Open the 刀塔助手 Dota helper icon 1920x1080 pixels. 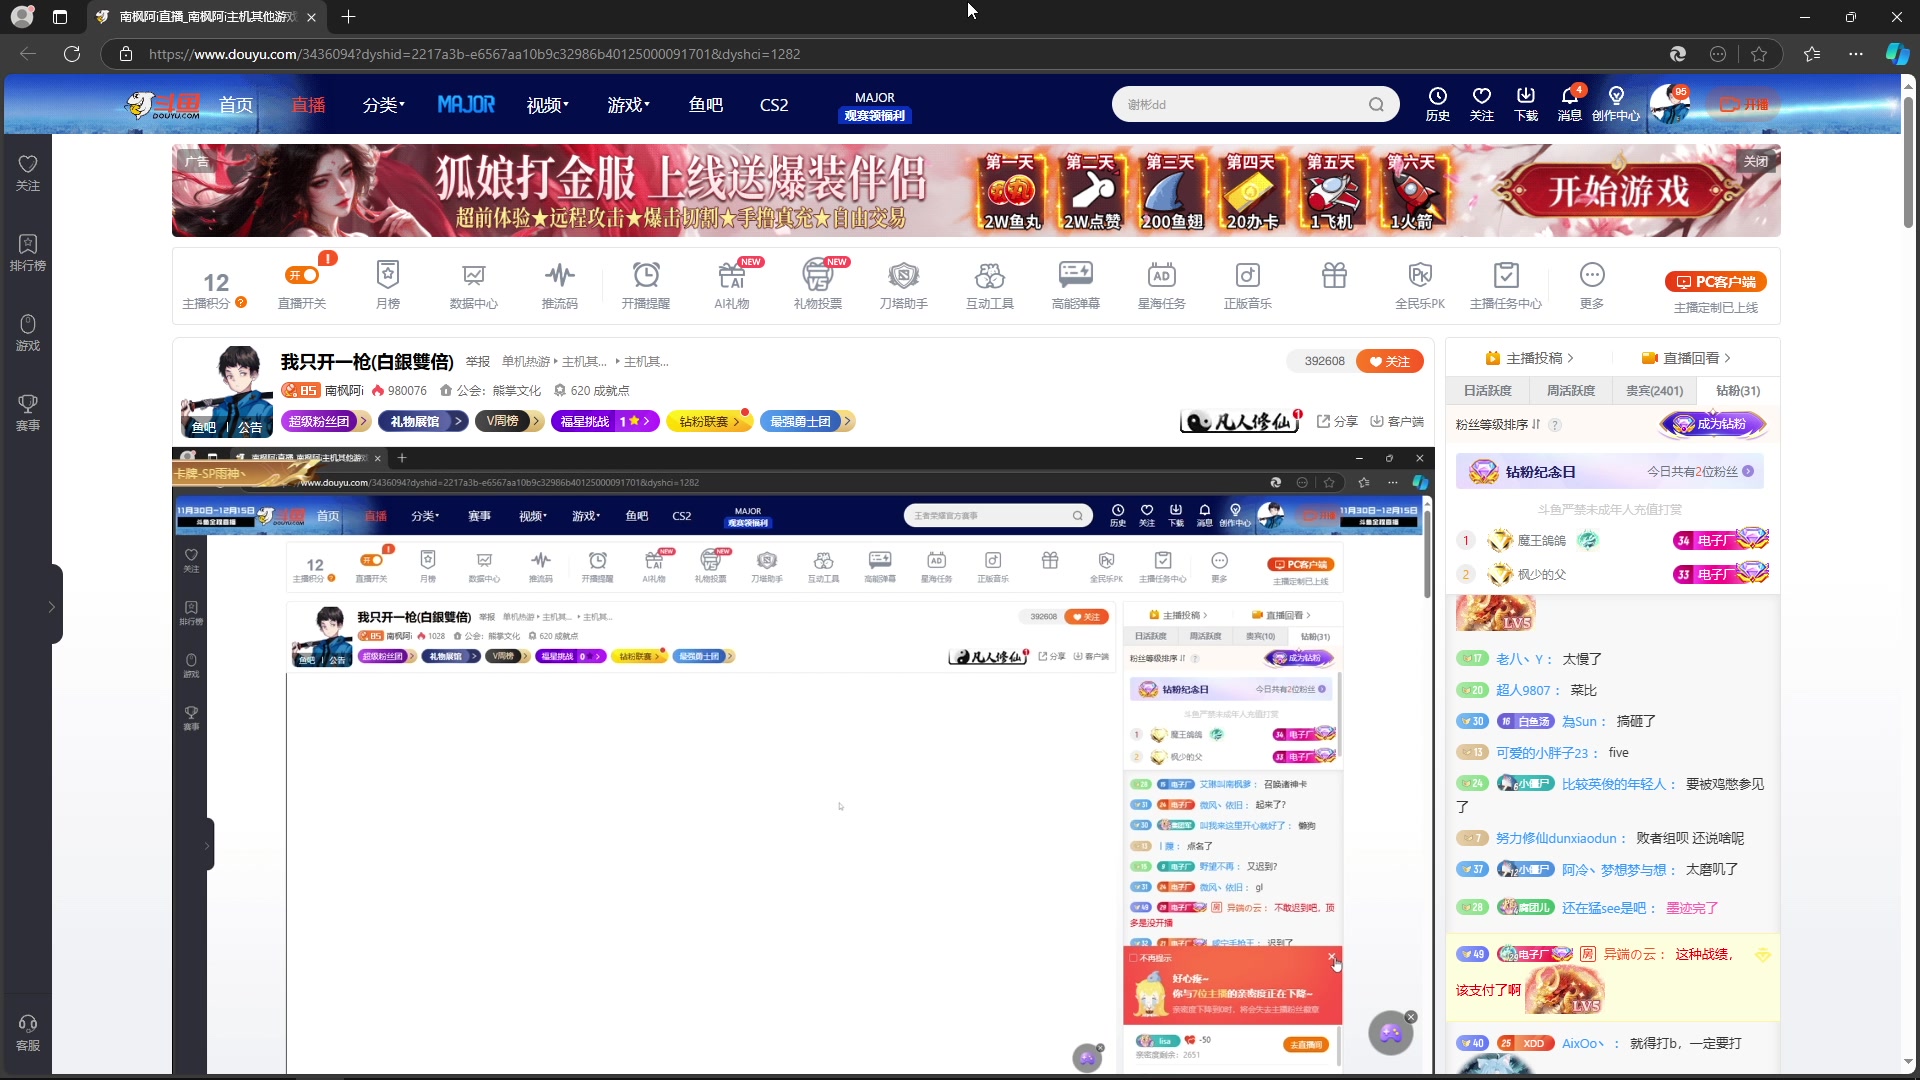904,284
